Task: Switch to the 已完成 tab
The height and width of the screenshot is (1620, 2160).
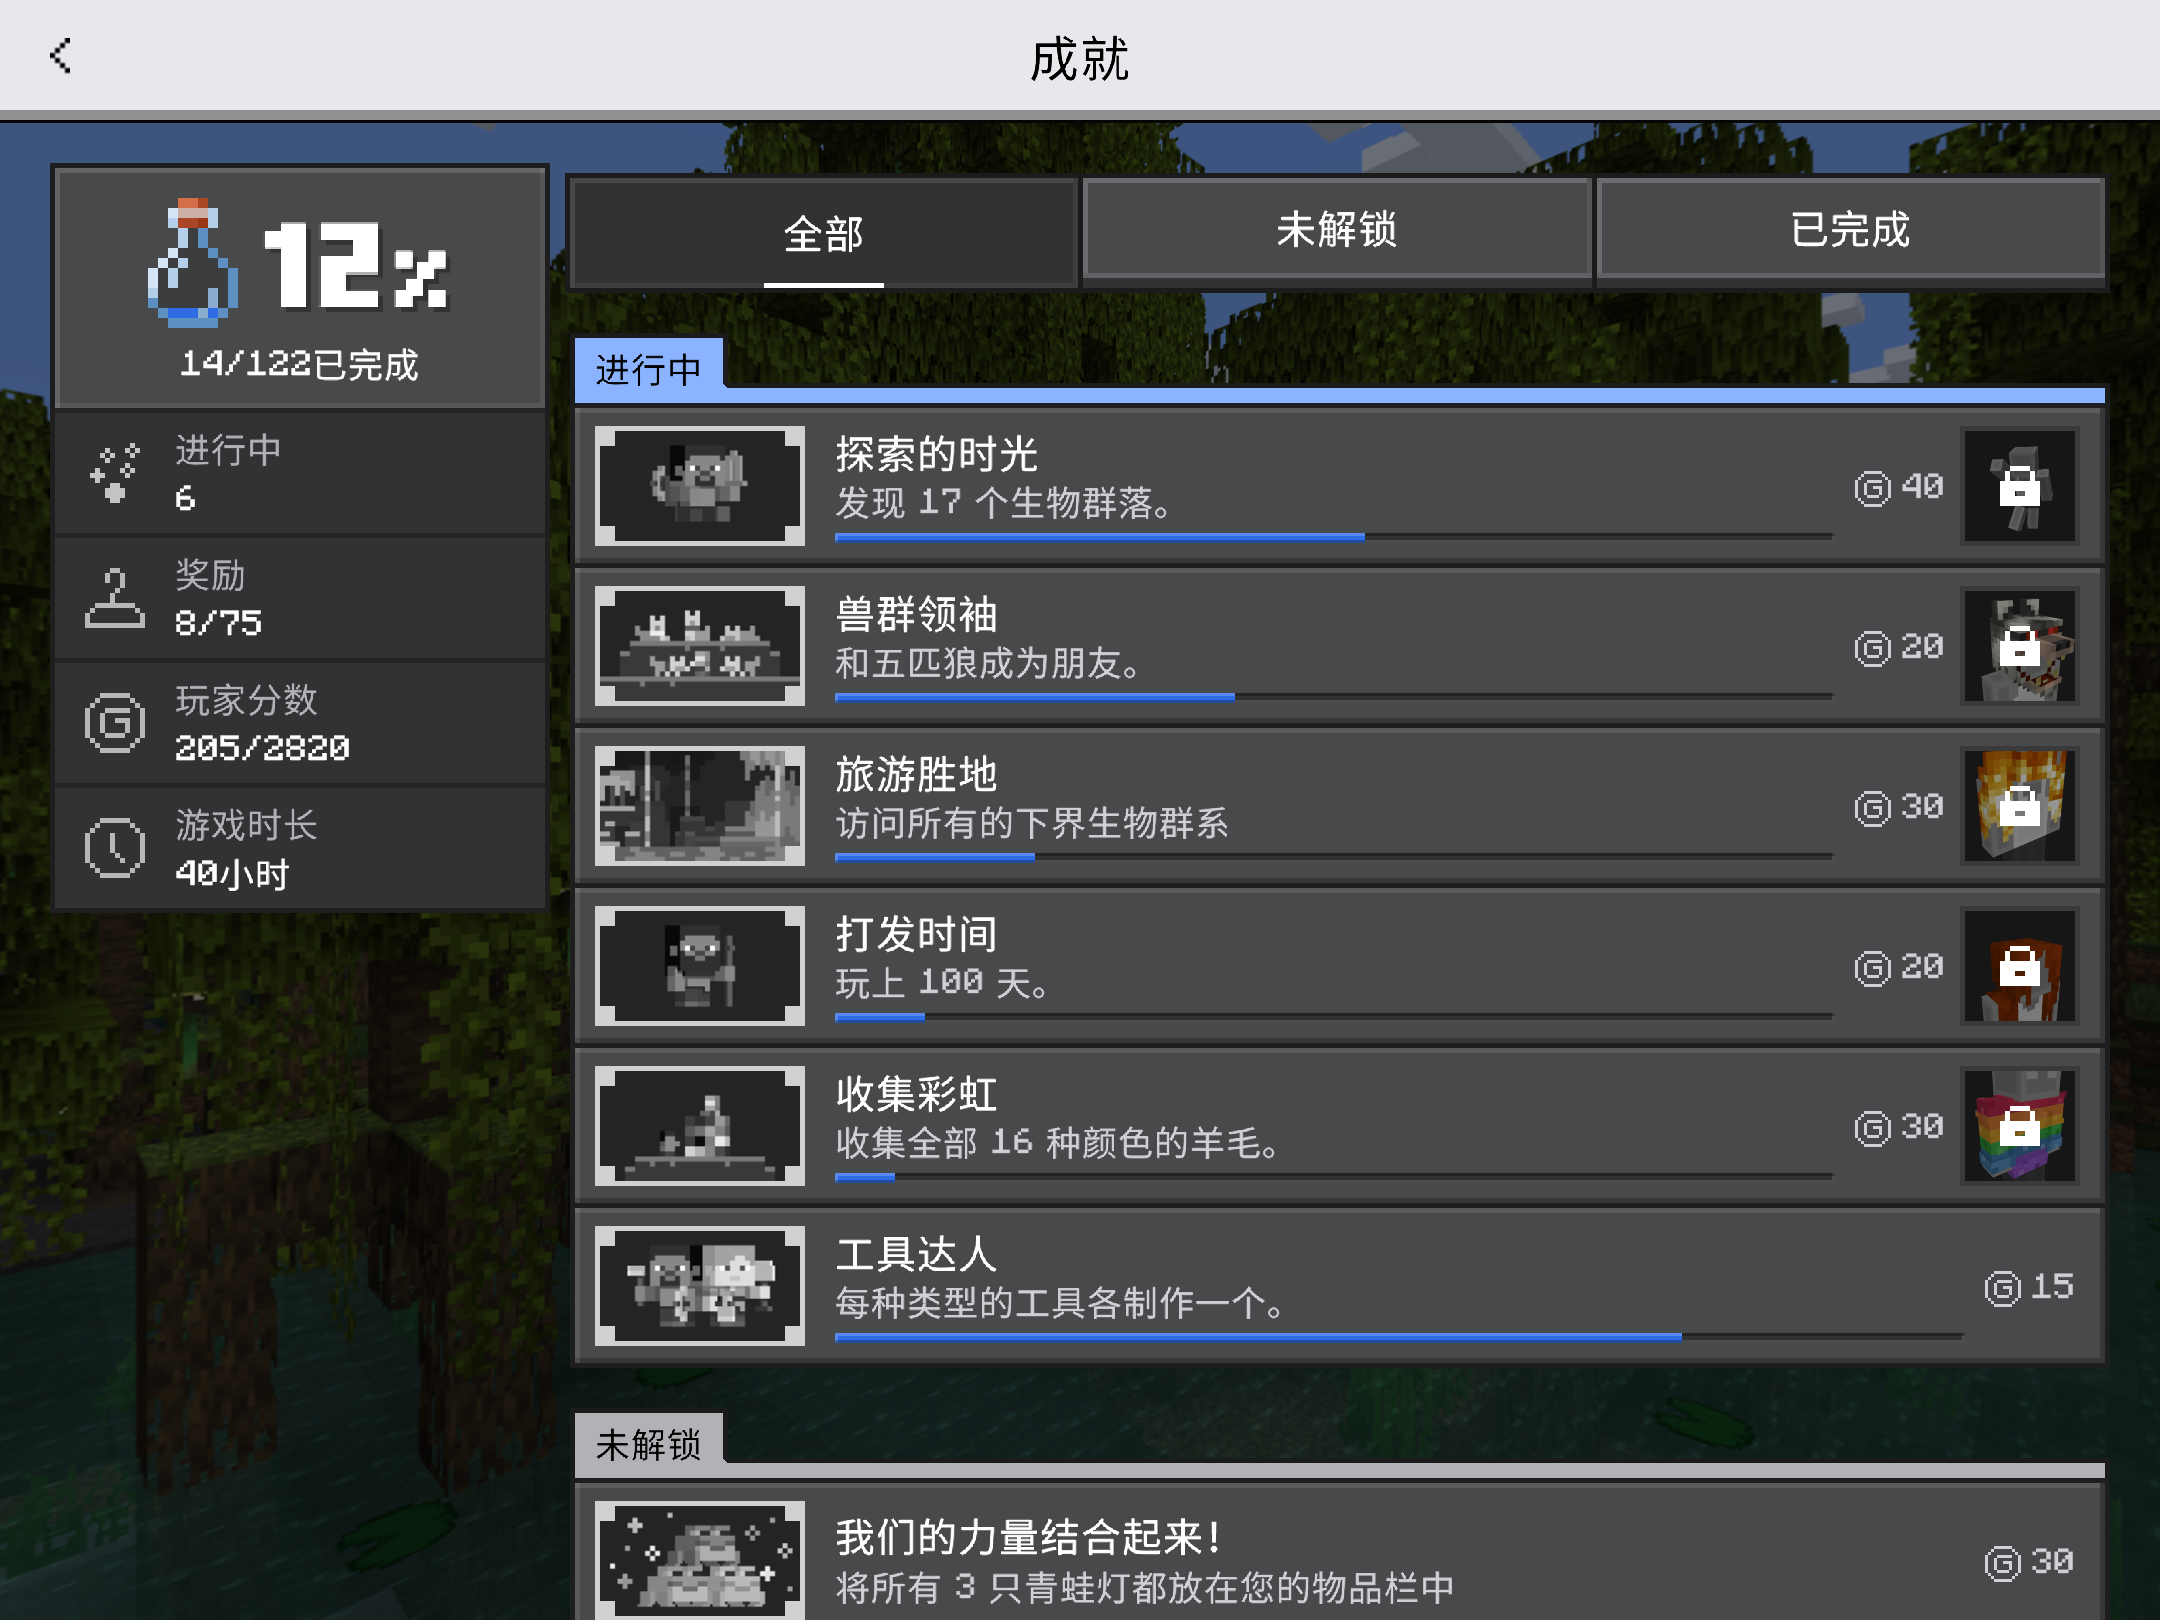Action: tap(1850, 231)
